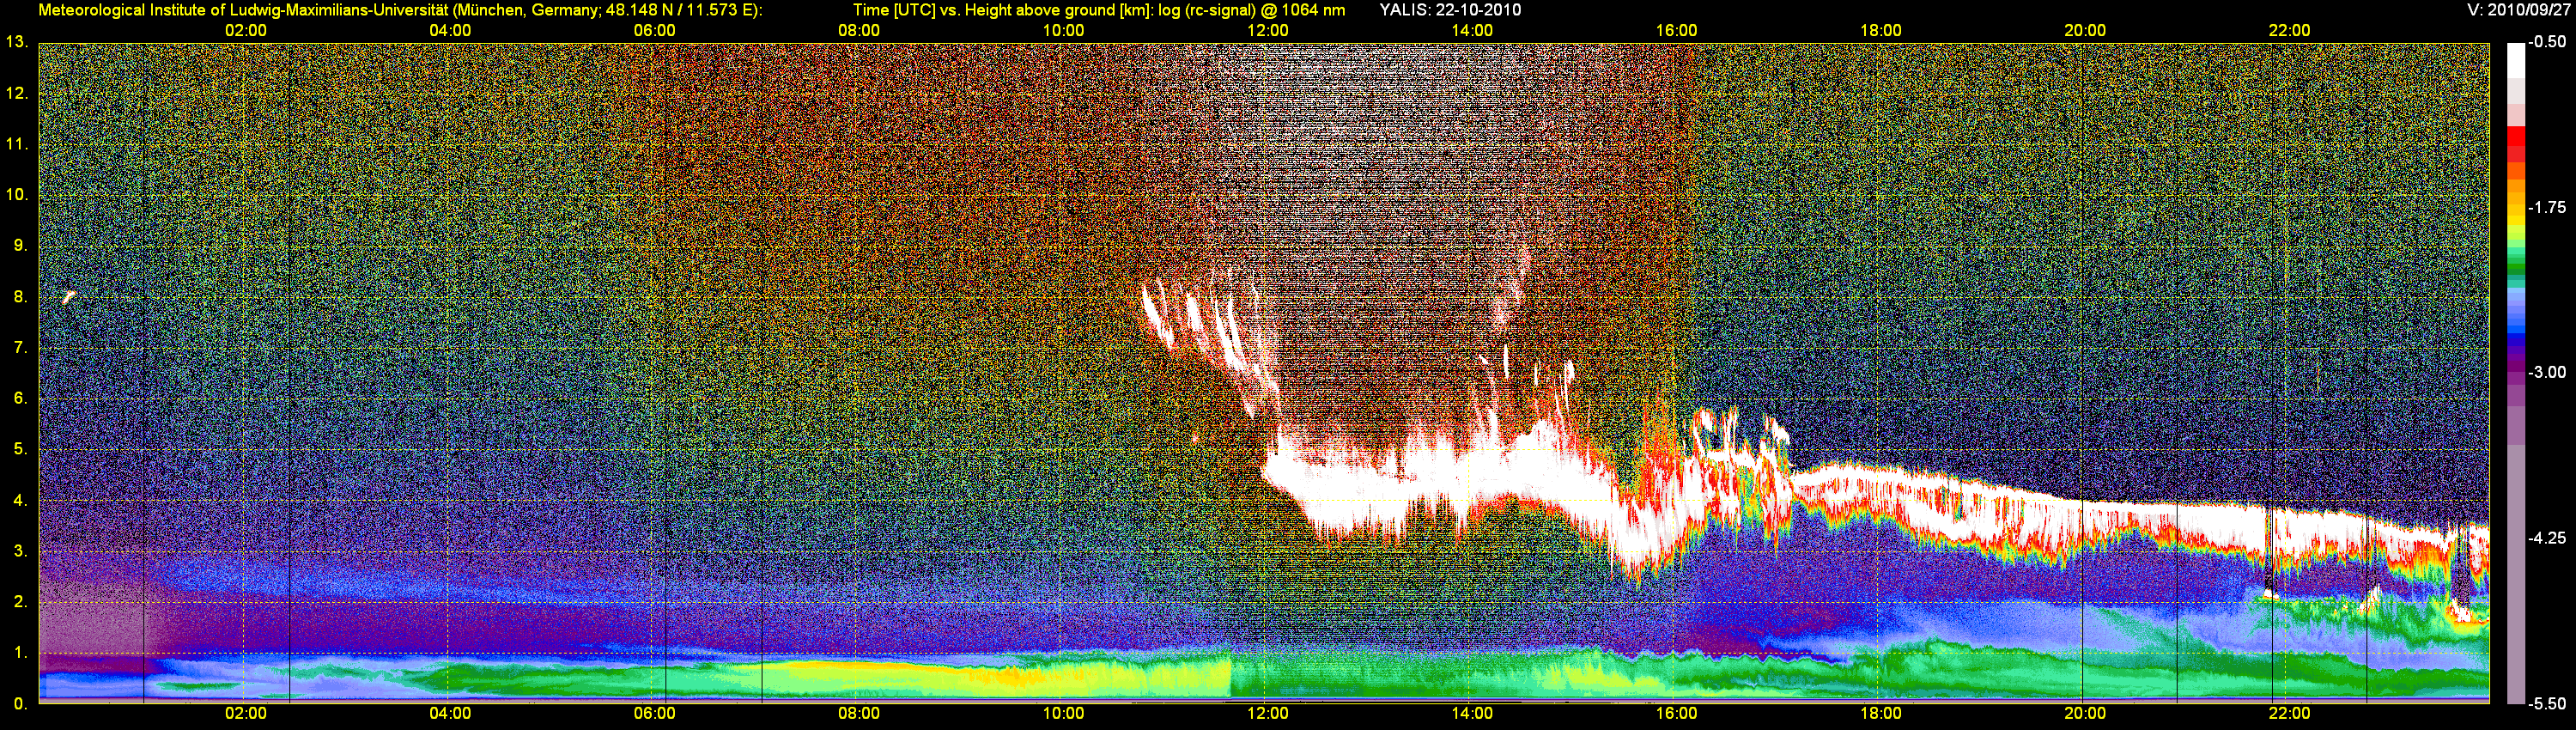The height and width of the screenshot is (730, 2576).
Task: Click the 20:00 label on the top time axis
Action: [x=2085, y=30]
